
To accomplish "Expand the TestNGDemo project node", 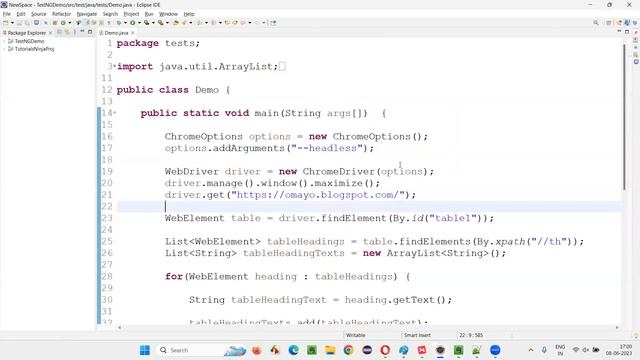I will 4,41.
